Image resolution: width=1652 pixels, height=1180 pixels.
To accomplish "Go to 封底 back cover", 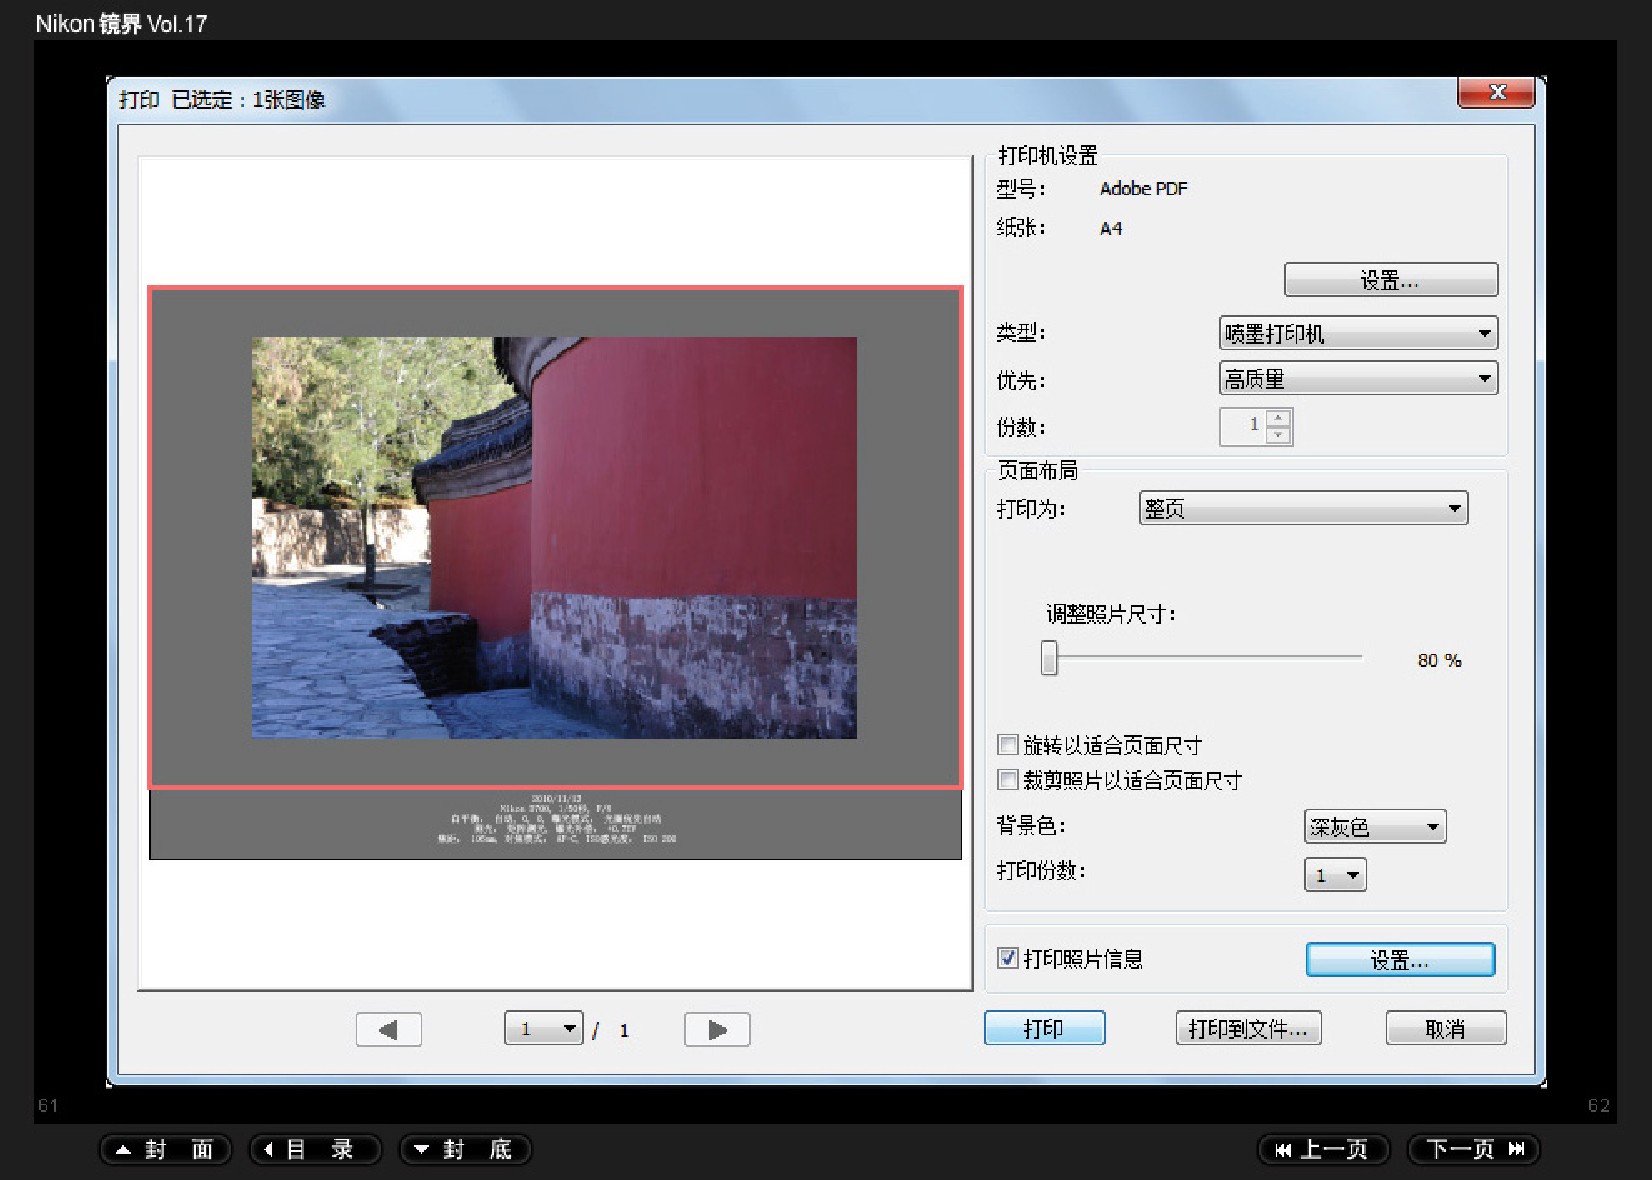I will coord(465,1149).
